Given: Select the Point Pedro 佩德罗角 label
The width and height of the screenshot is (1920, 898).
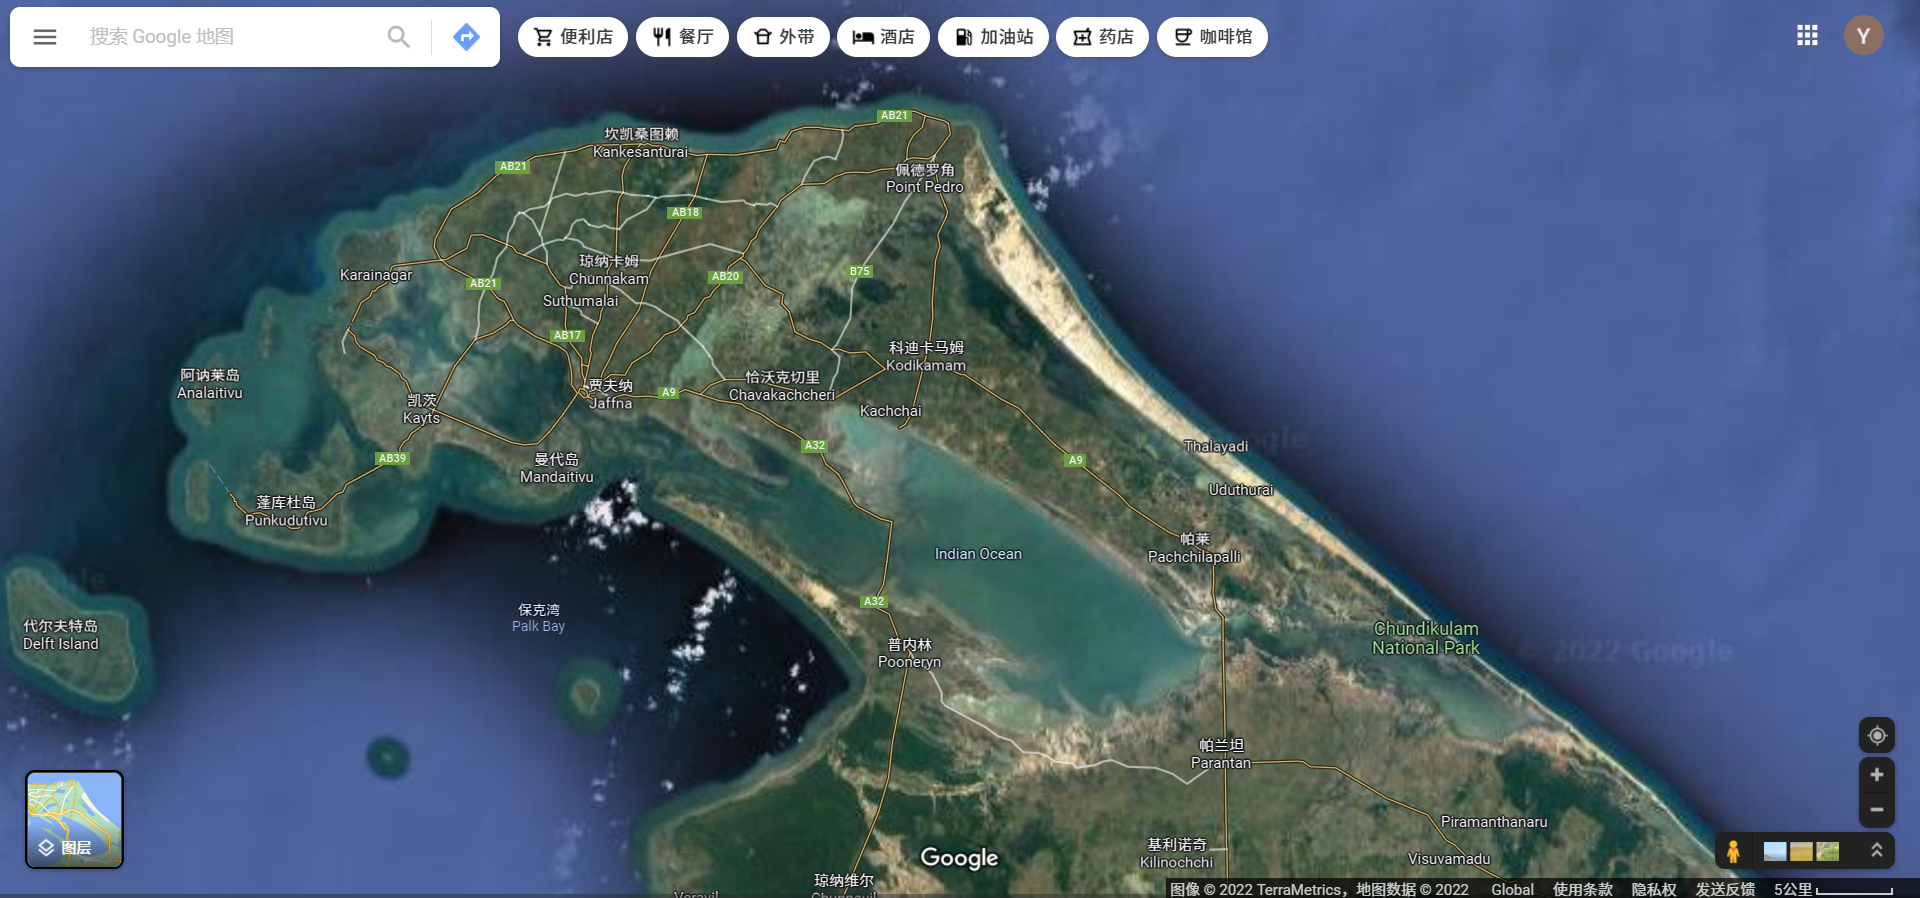Looking at the screenshot, I should 925,178.
